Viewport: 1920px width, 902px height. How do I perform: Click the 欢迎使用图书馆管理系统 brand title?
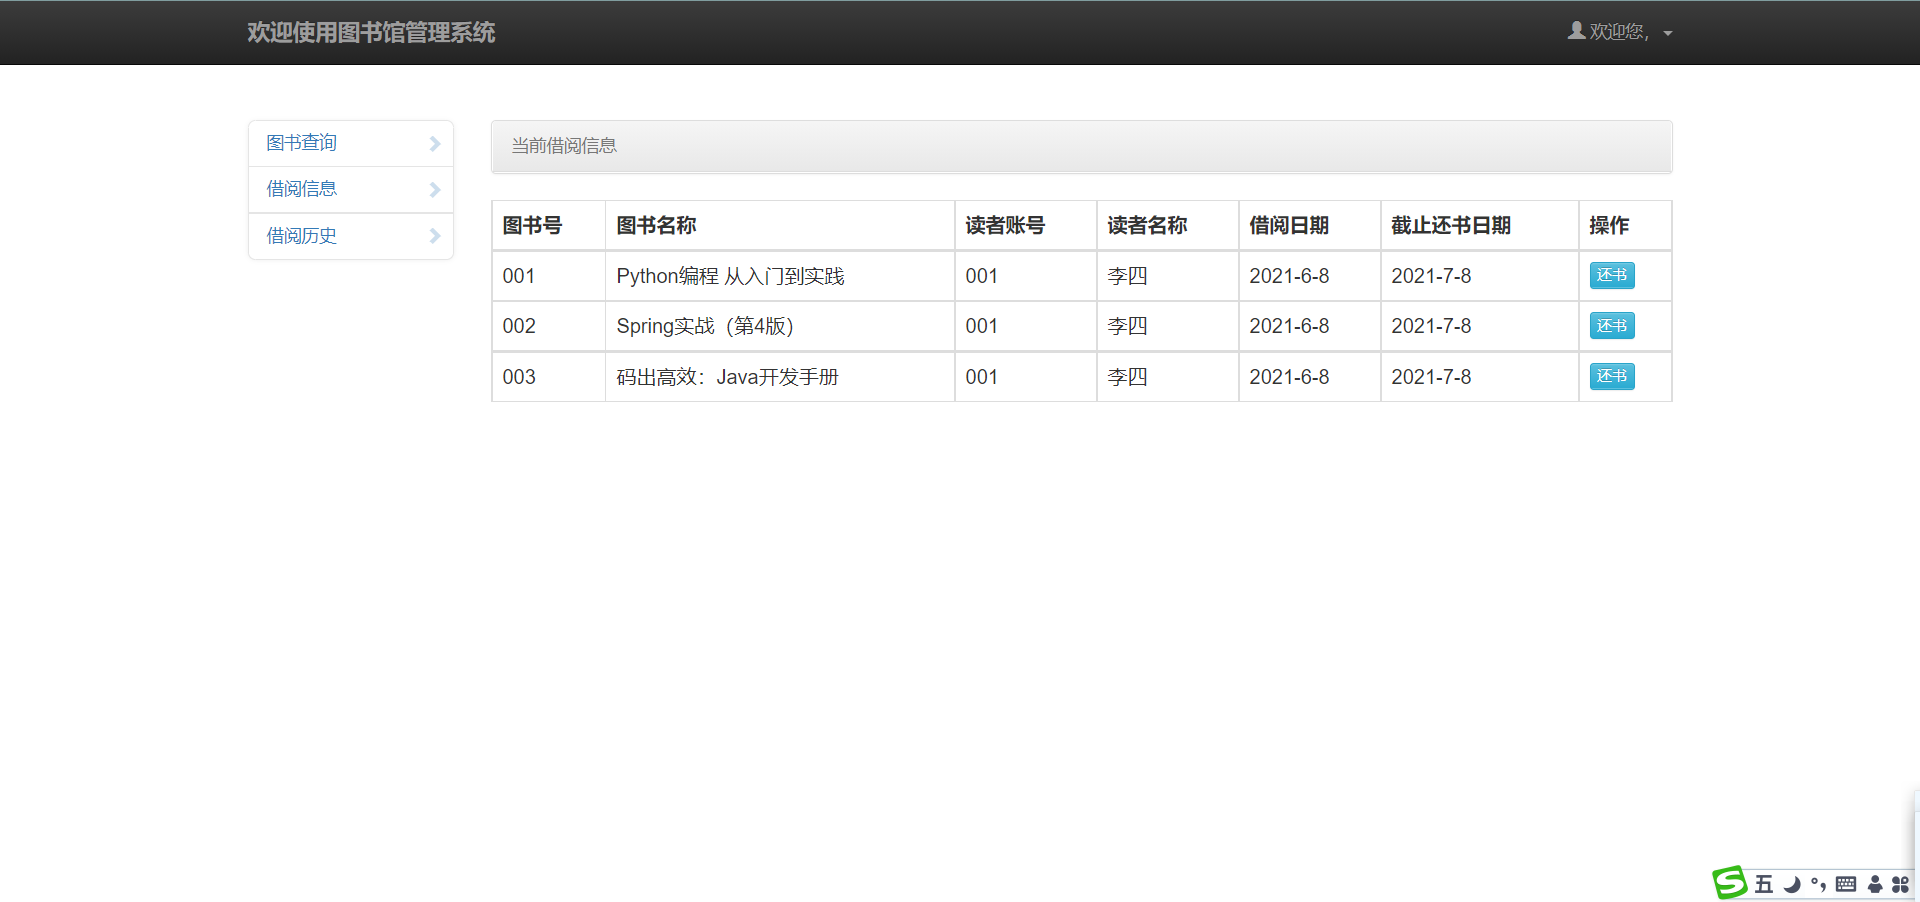tap(371, 33)
